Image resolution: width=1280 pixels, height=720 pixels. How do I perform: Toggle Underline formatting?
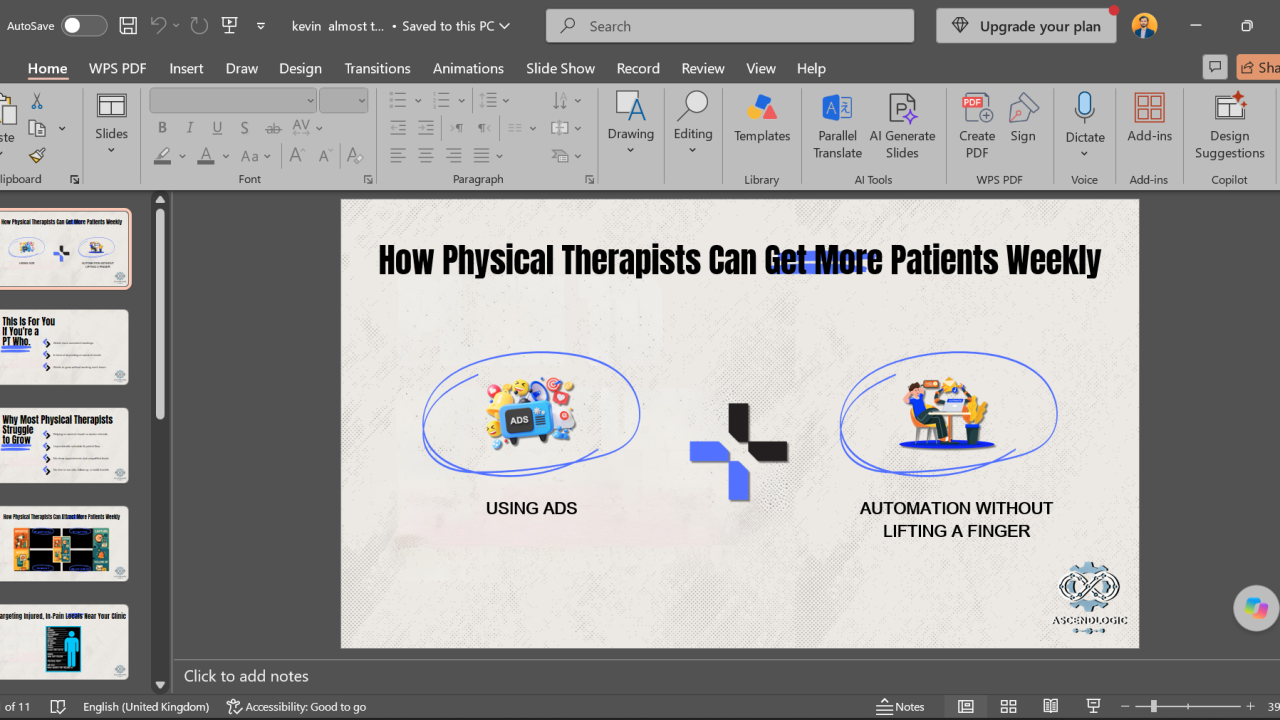[x=217, y=128]
